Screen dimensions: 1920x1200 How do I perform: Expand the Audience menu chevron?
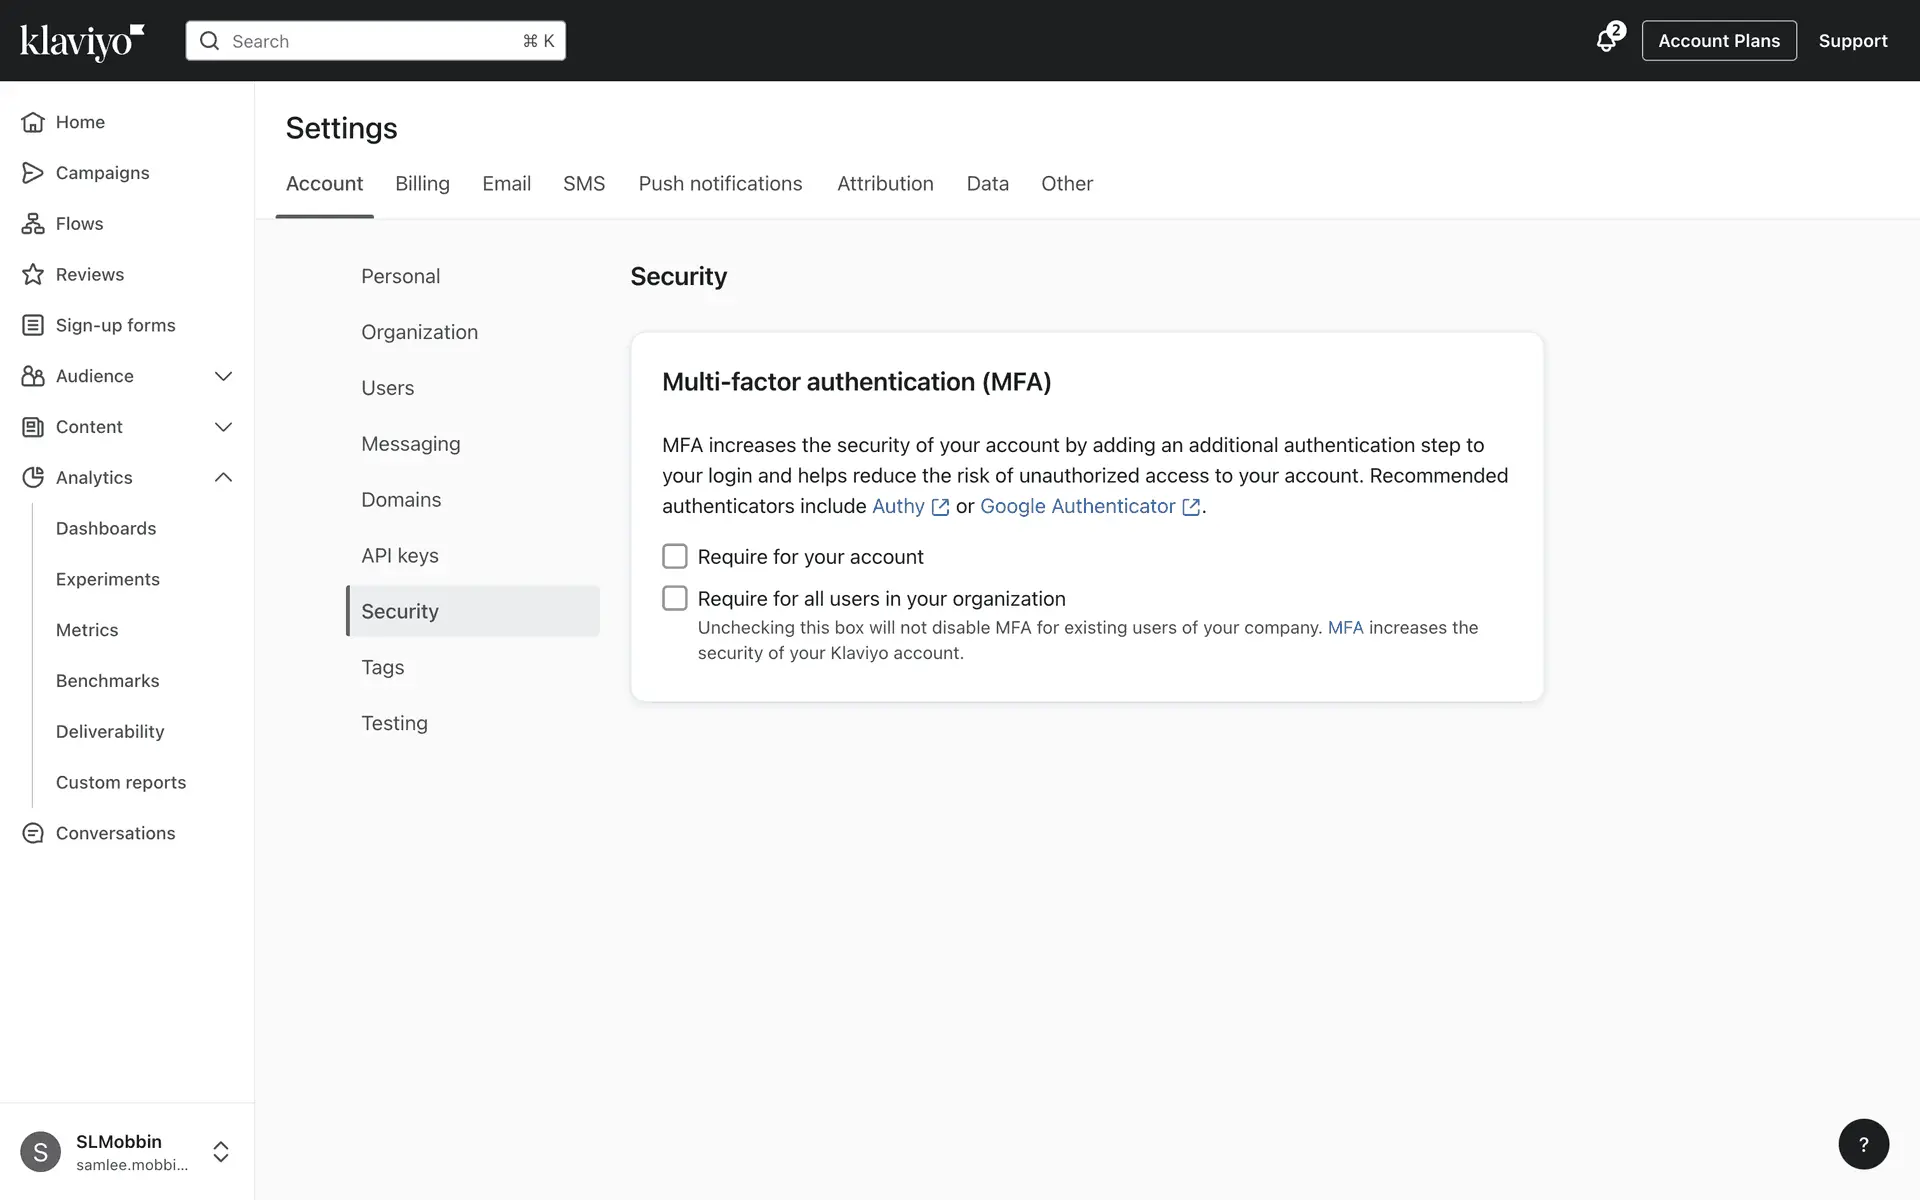pyautogui.click(x=223, y=376)
